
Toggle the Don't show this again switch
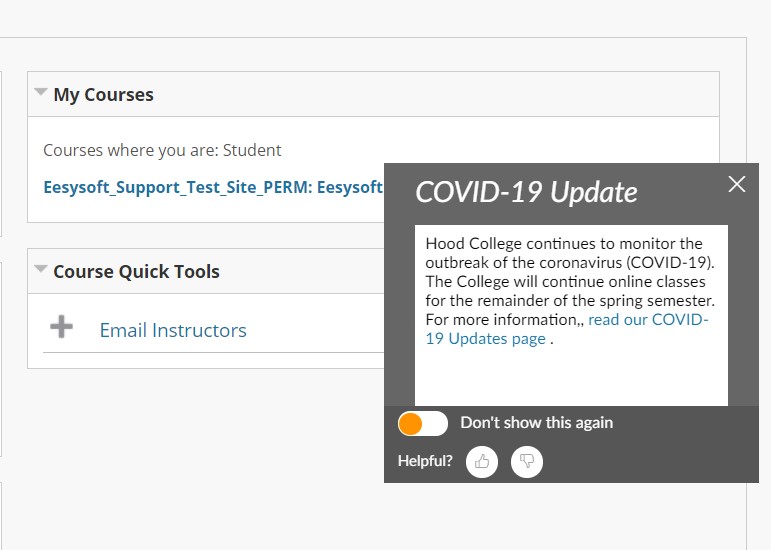tap(422, 423)
